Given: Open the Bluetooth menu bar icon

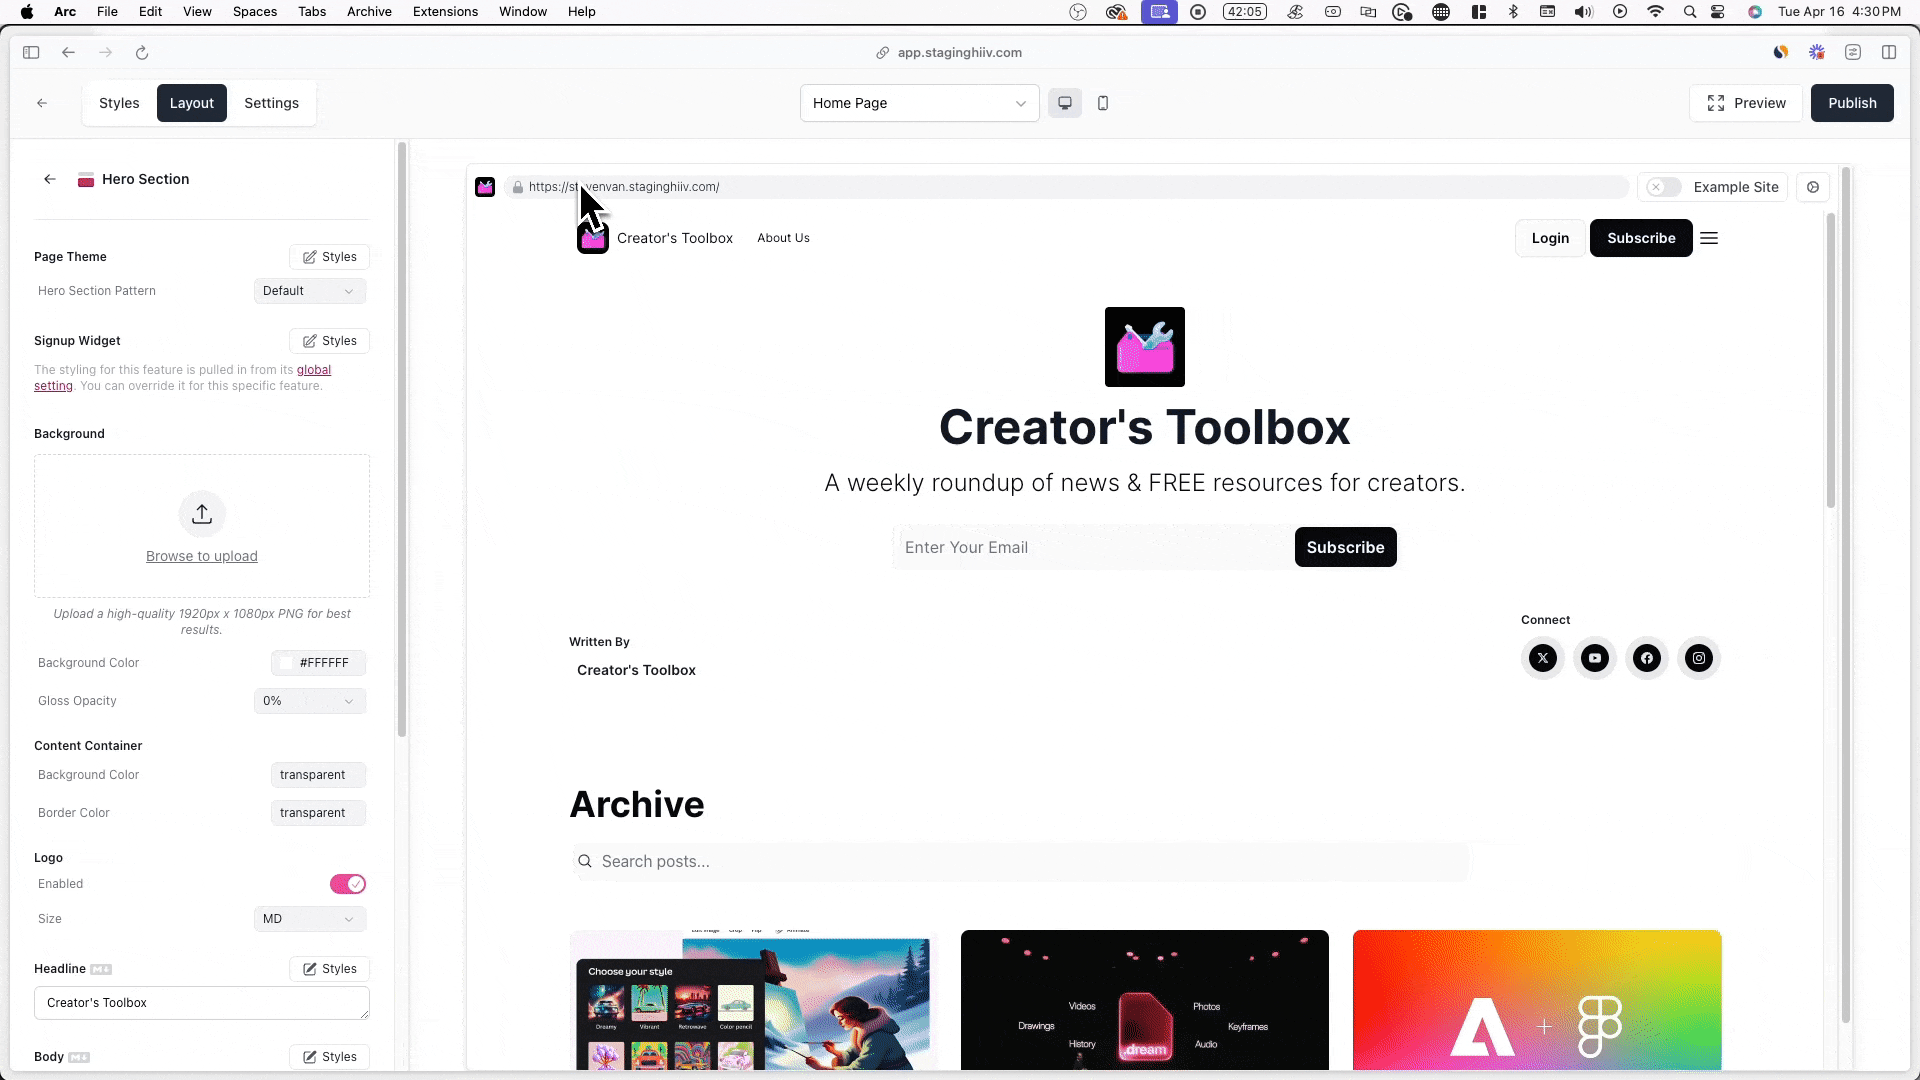Looking at the screenshot, I should point(1513,12).
